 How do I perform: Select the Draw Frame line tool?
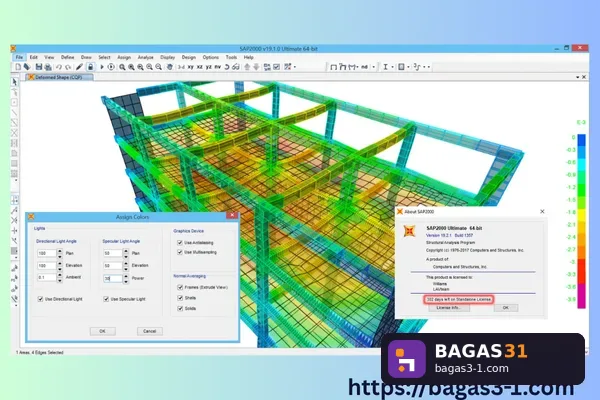click(14, 113)
